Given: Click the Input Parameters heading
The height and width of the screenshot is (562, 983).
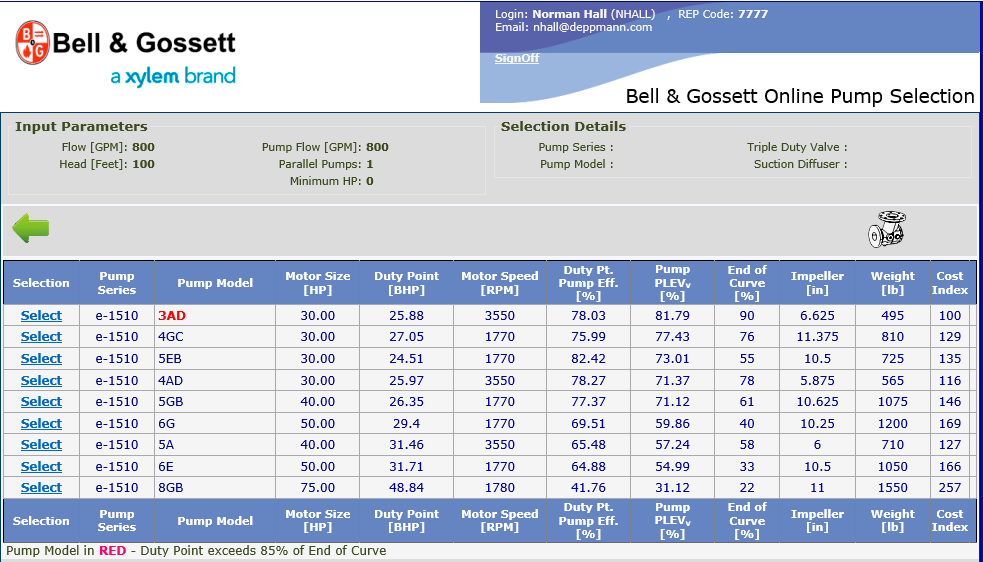Looking at the screenshot, I should 81,127.
